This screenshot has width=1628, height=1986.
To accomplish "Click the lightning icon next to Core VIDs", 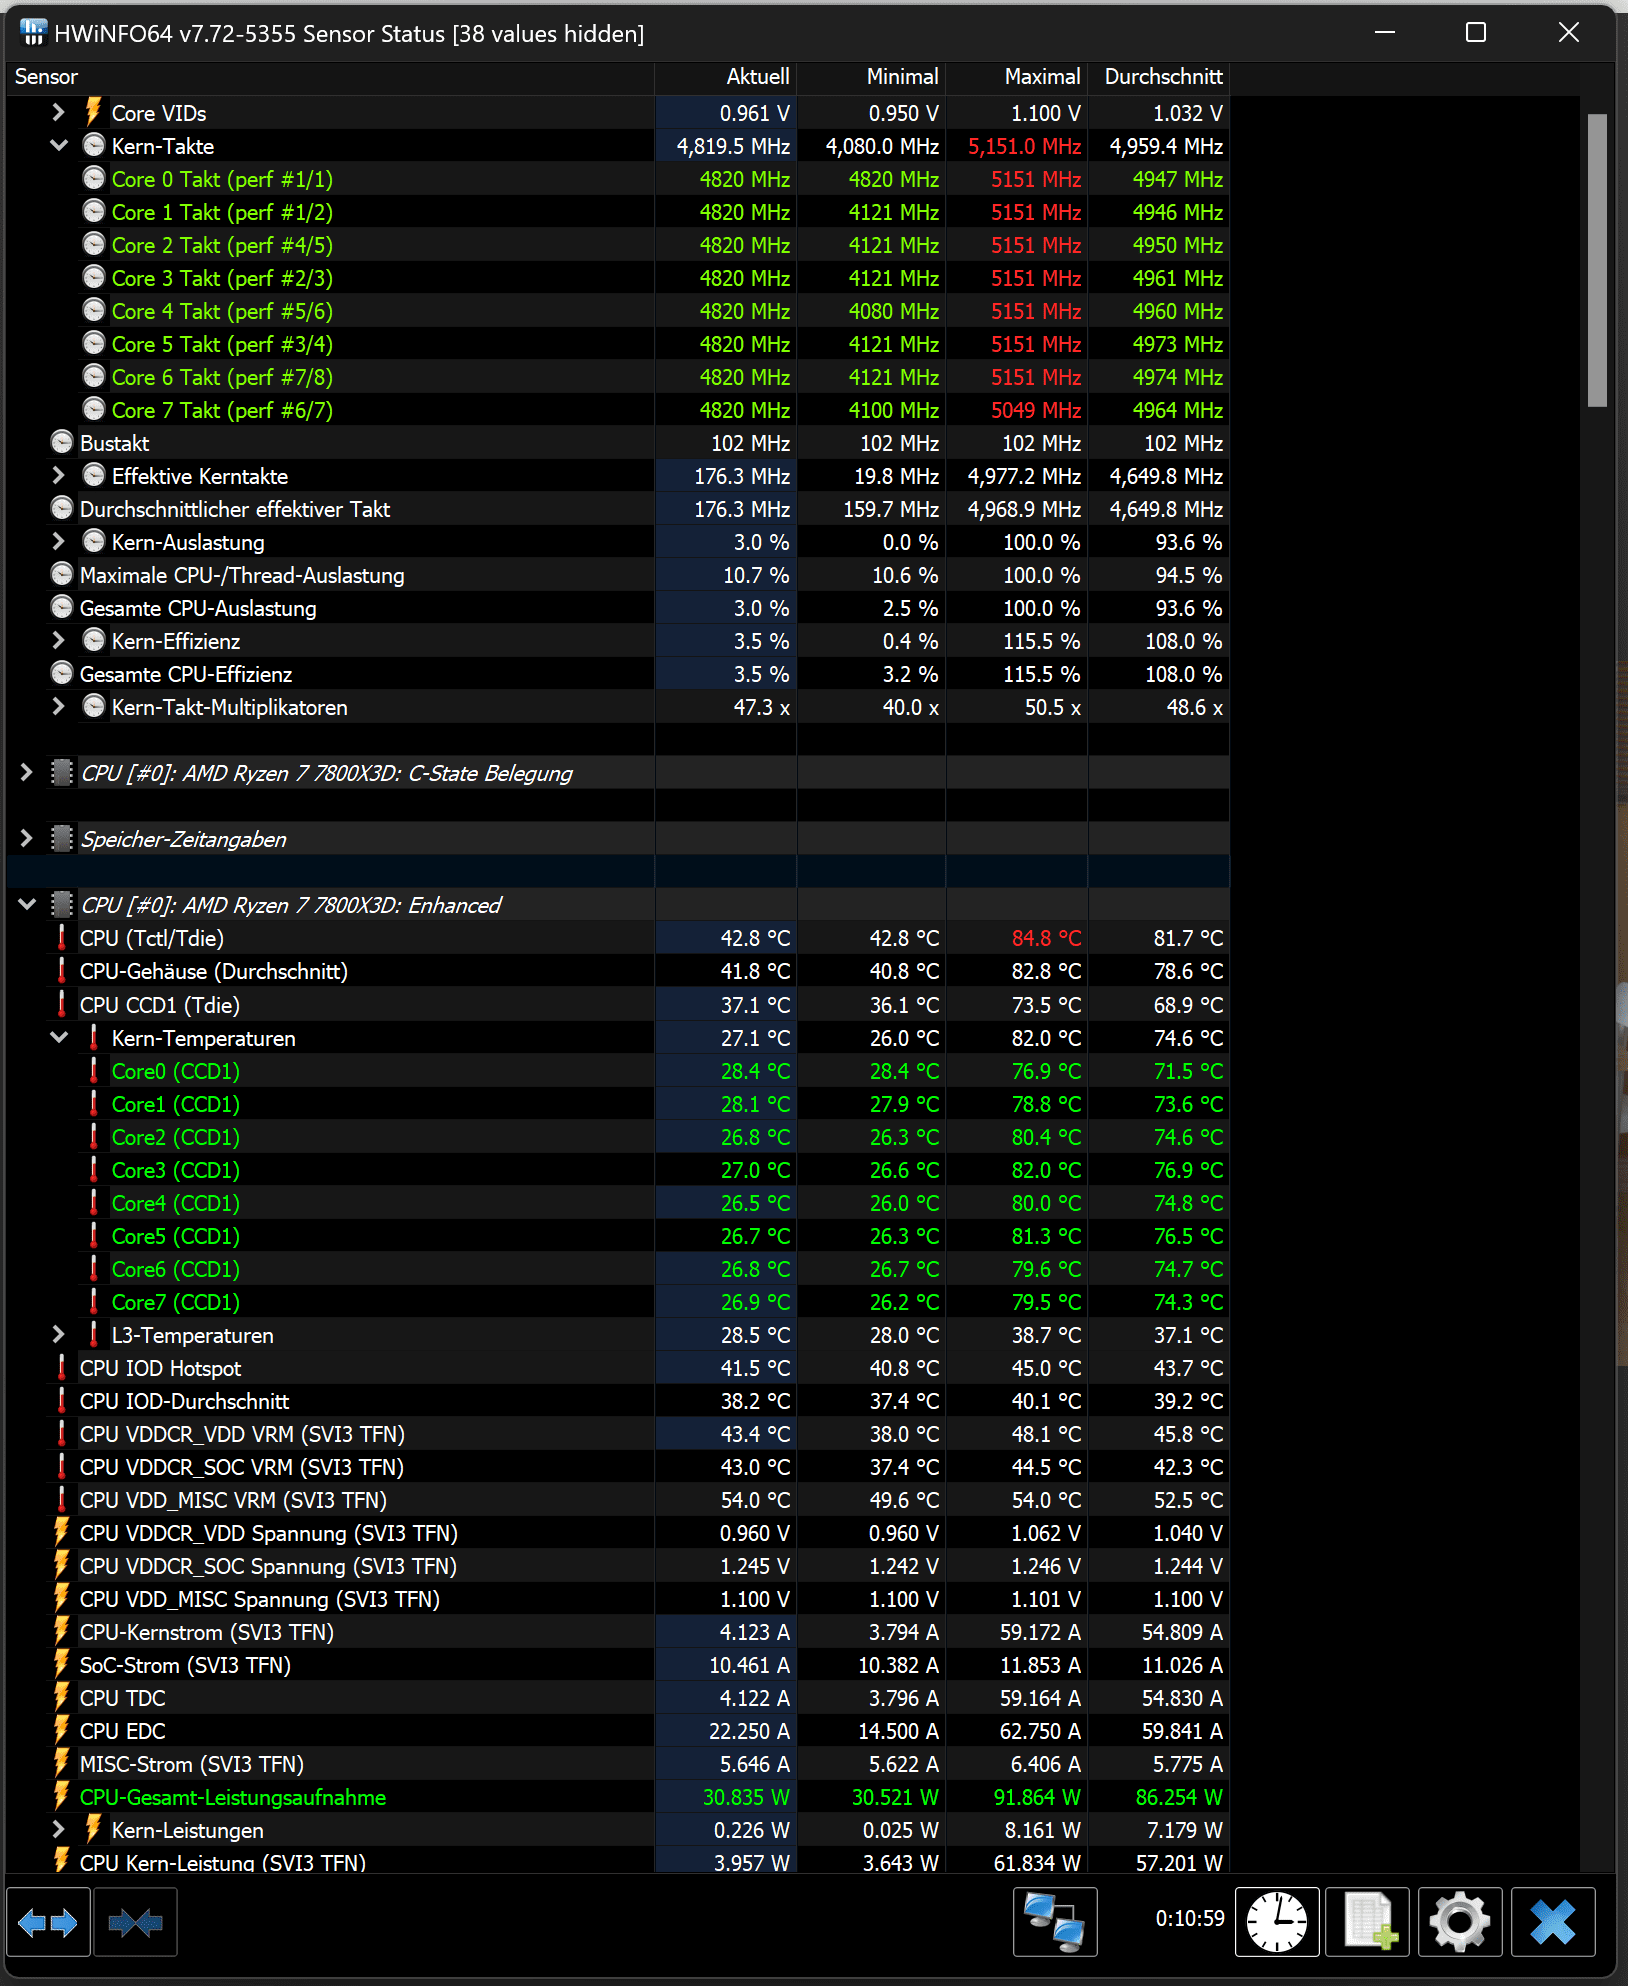I will click(93, 112).
